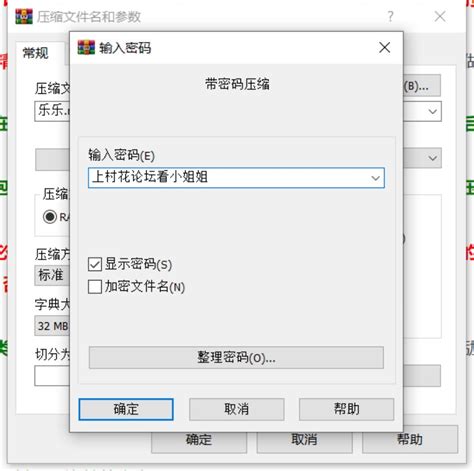Open 整理密码 organizer button

(x=236, y=358)
